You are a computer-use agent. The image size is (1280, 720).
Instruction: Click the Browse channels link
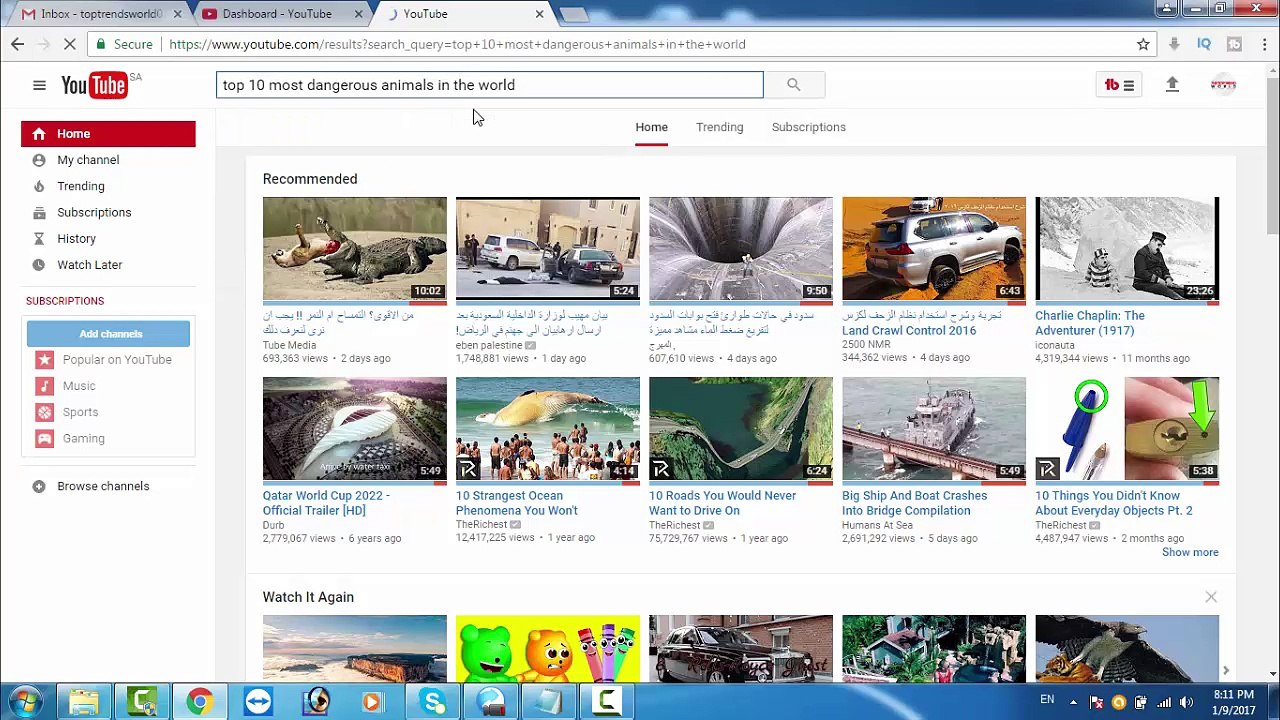[103, 486]
